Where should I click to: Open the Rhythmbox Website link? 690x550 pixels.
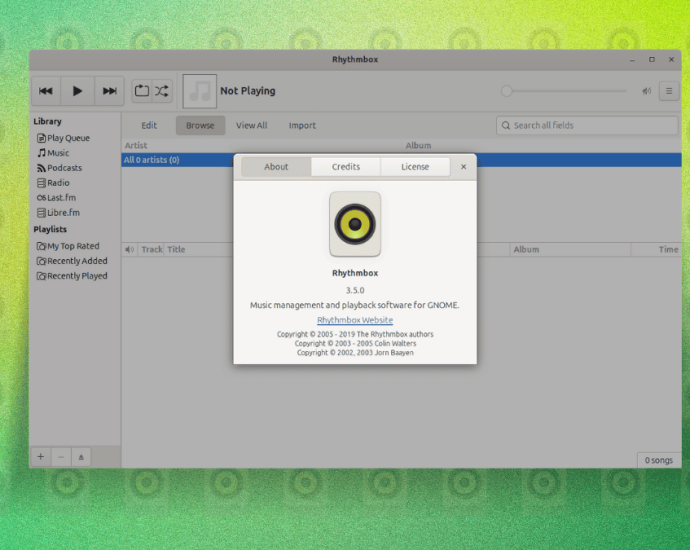355,320
